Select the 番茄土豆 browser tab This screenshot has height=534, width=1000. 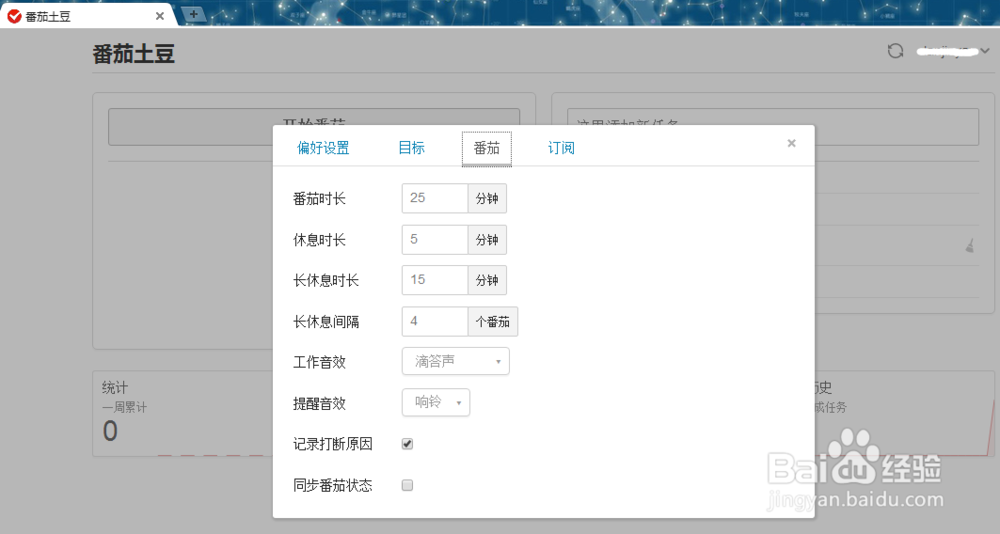(x=87, y=16)
